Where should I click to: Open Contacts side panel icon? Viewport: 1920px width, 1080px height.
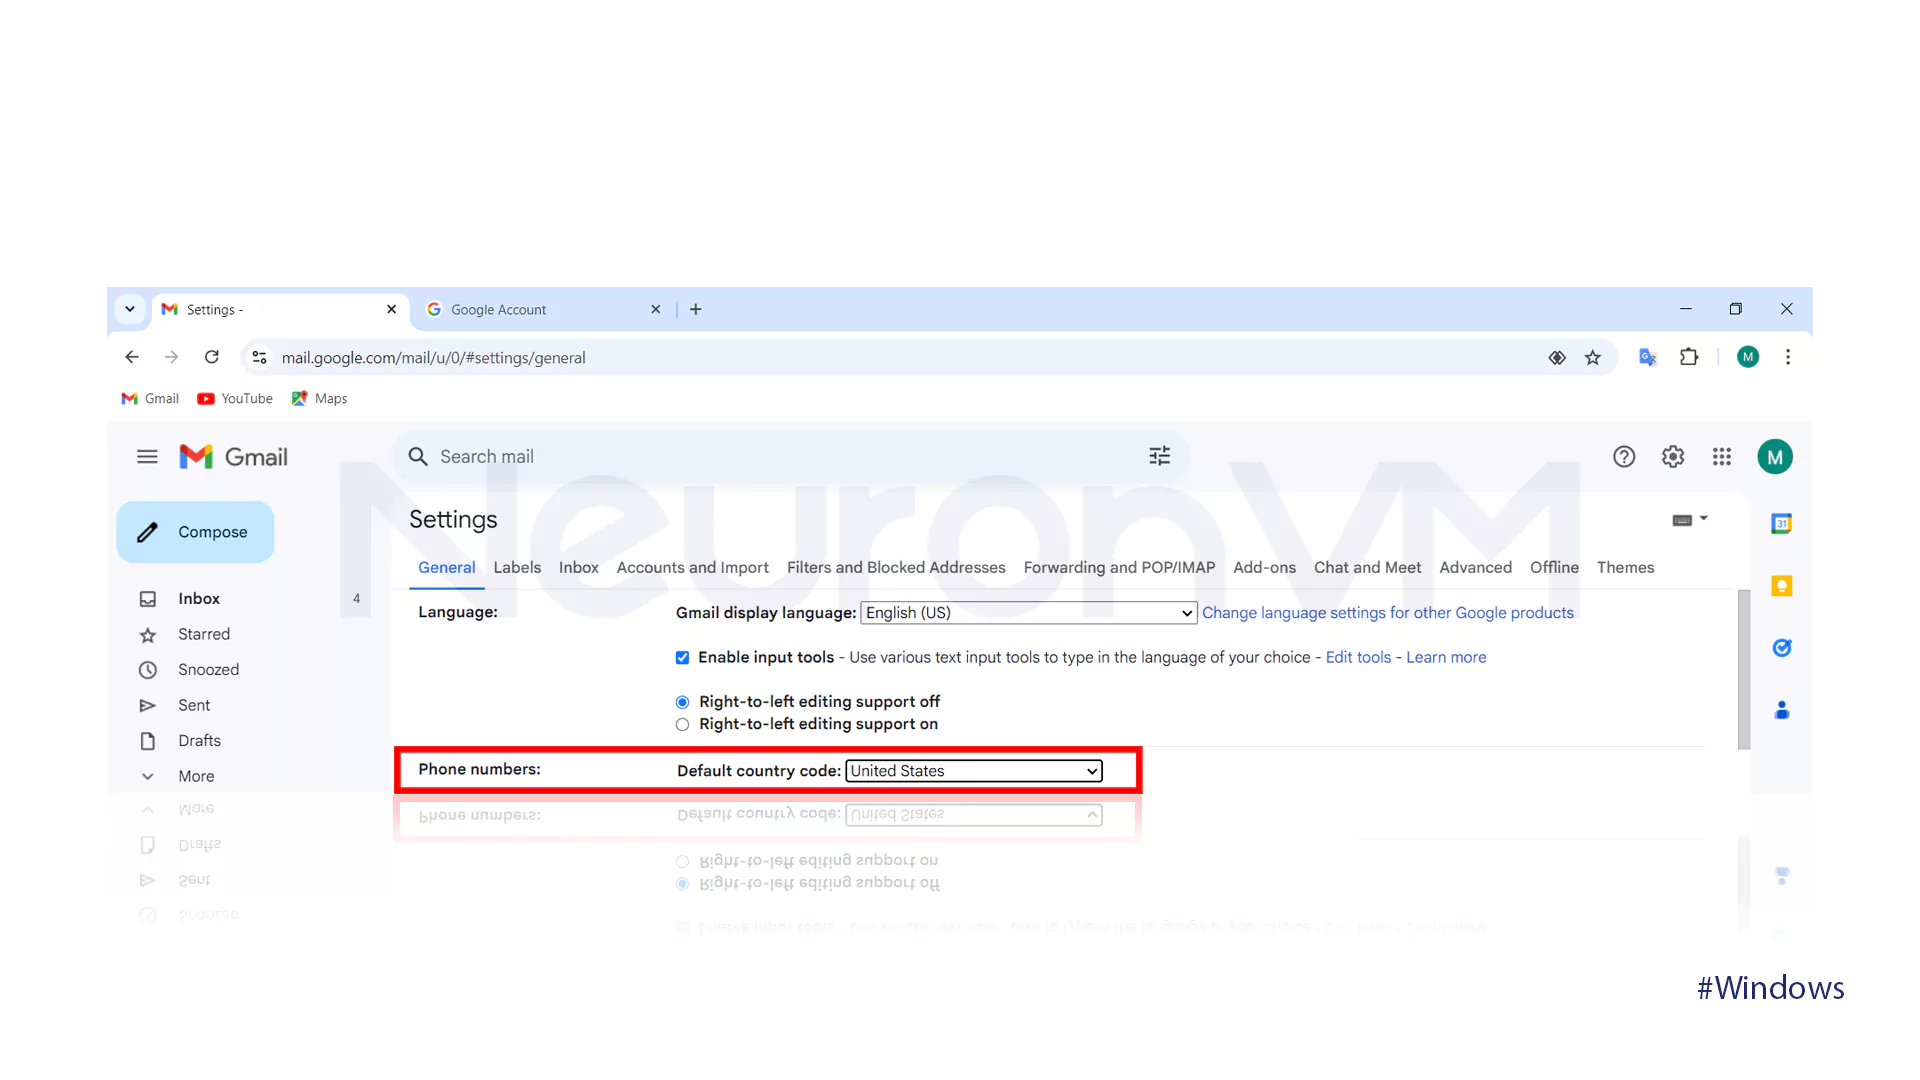pos(1781,710)
